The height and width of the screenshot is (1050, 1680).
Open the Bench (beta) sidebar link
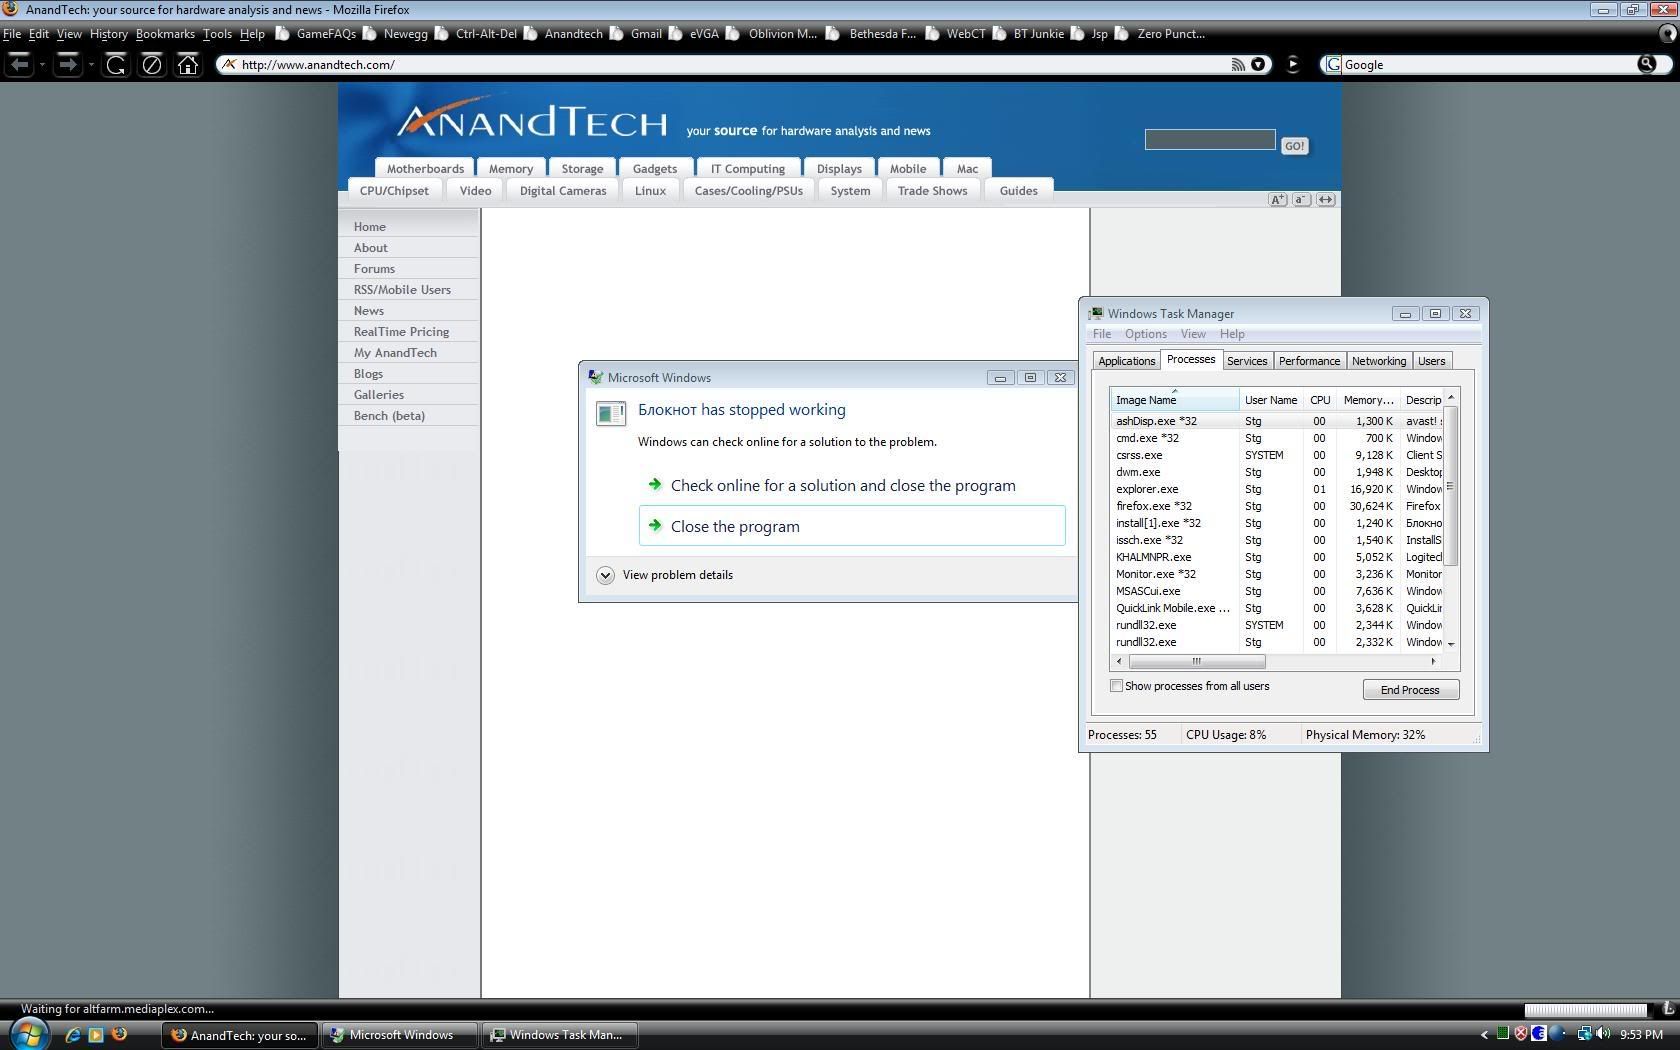(389, 416)
